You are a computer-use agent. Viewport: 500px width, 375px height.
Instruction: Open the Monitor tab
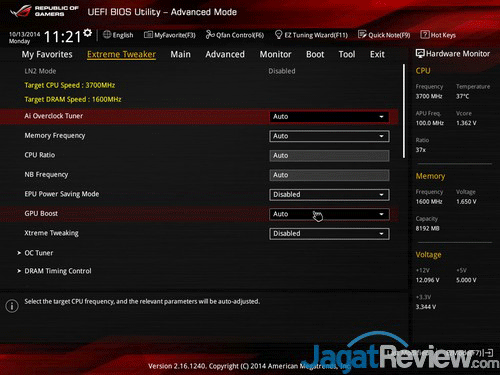coord(275,54)
